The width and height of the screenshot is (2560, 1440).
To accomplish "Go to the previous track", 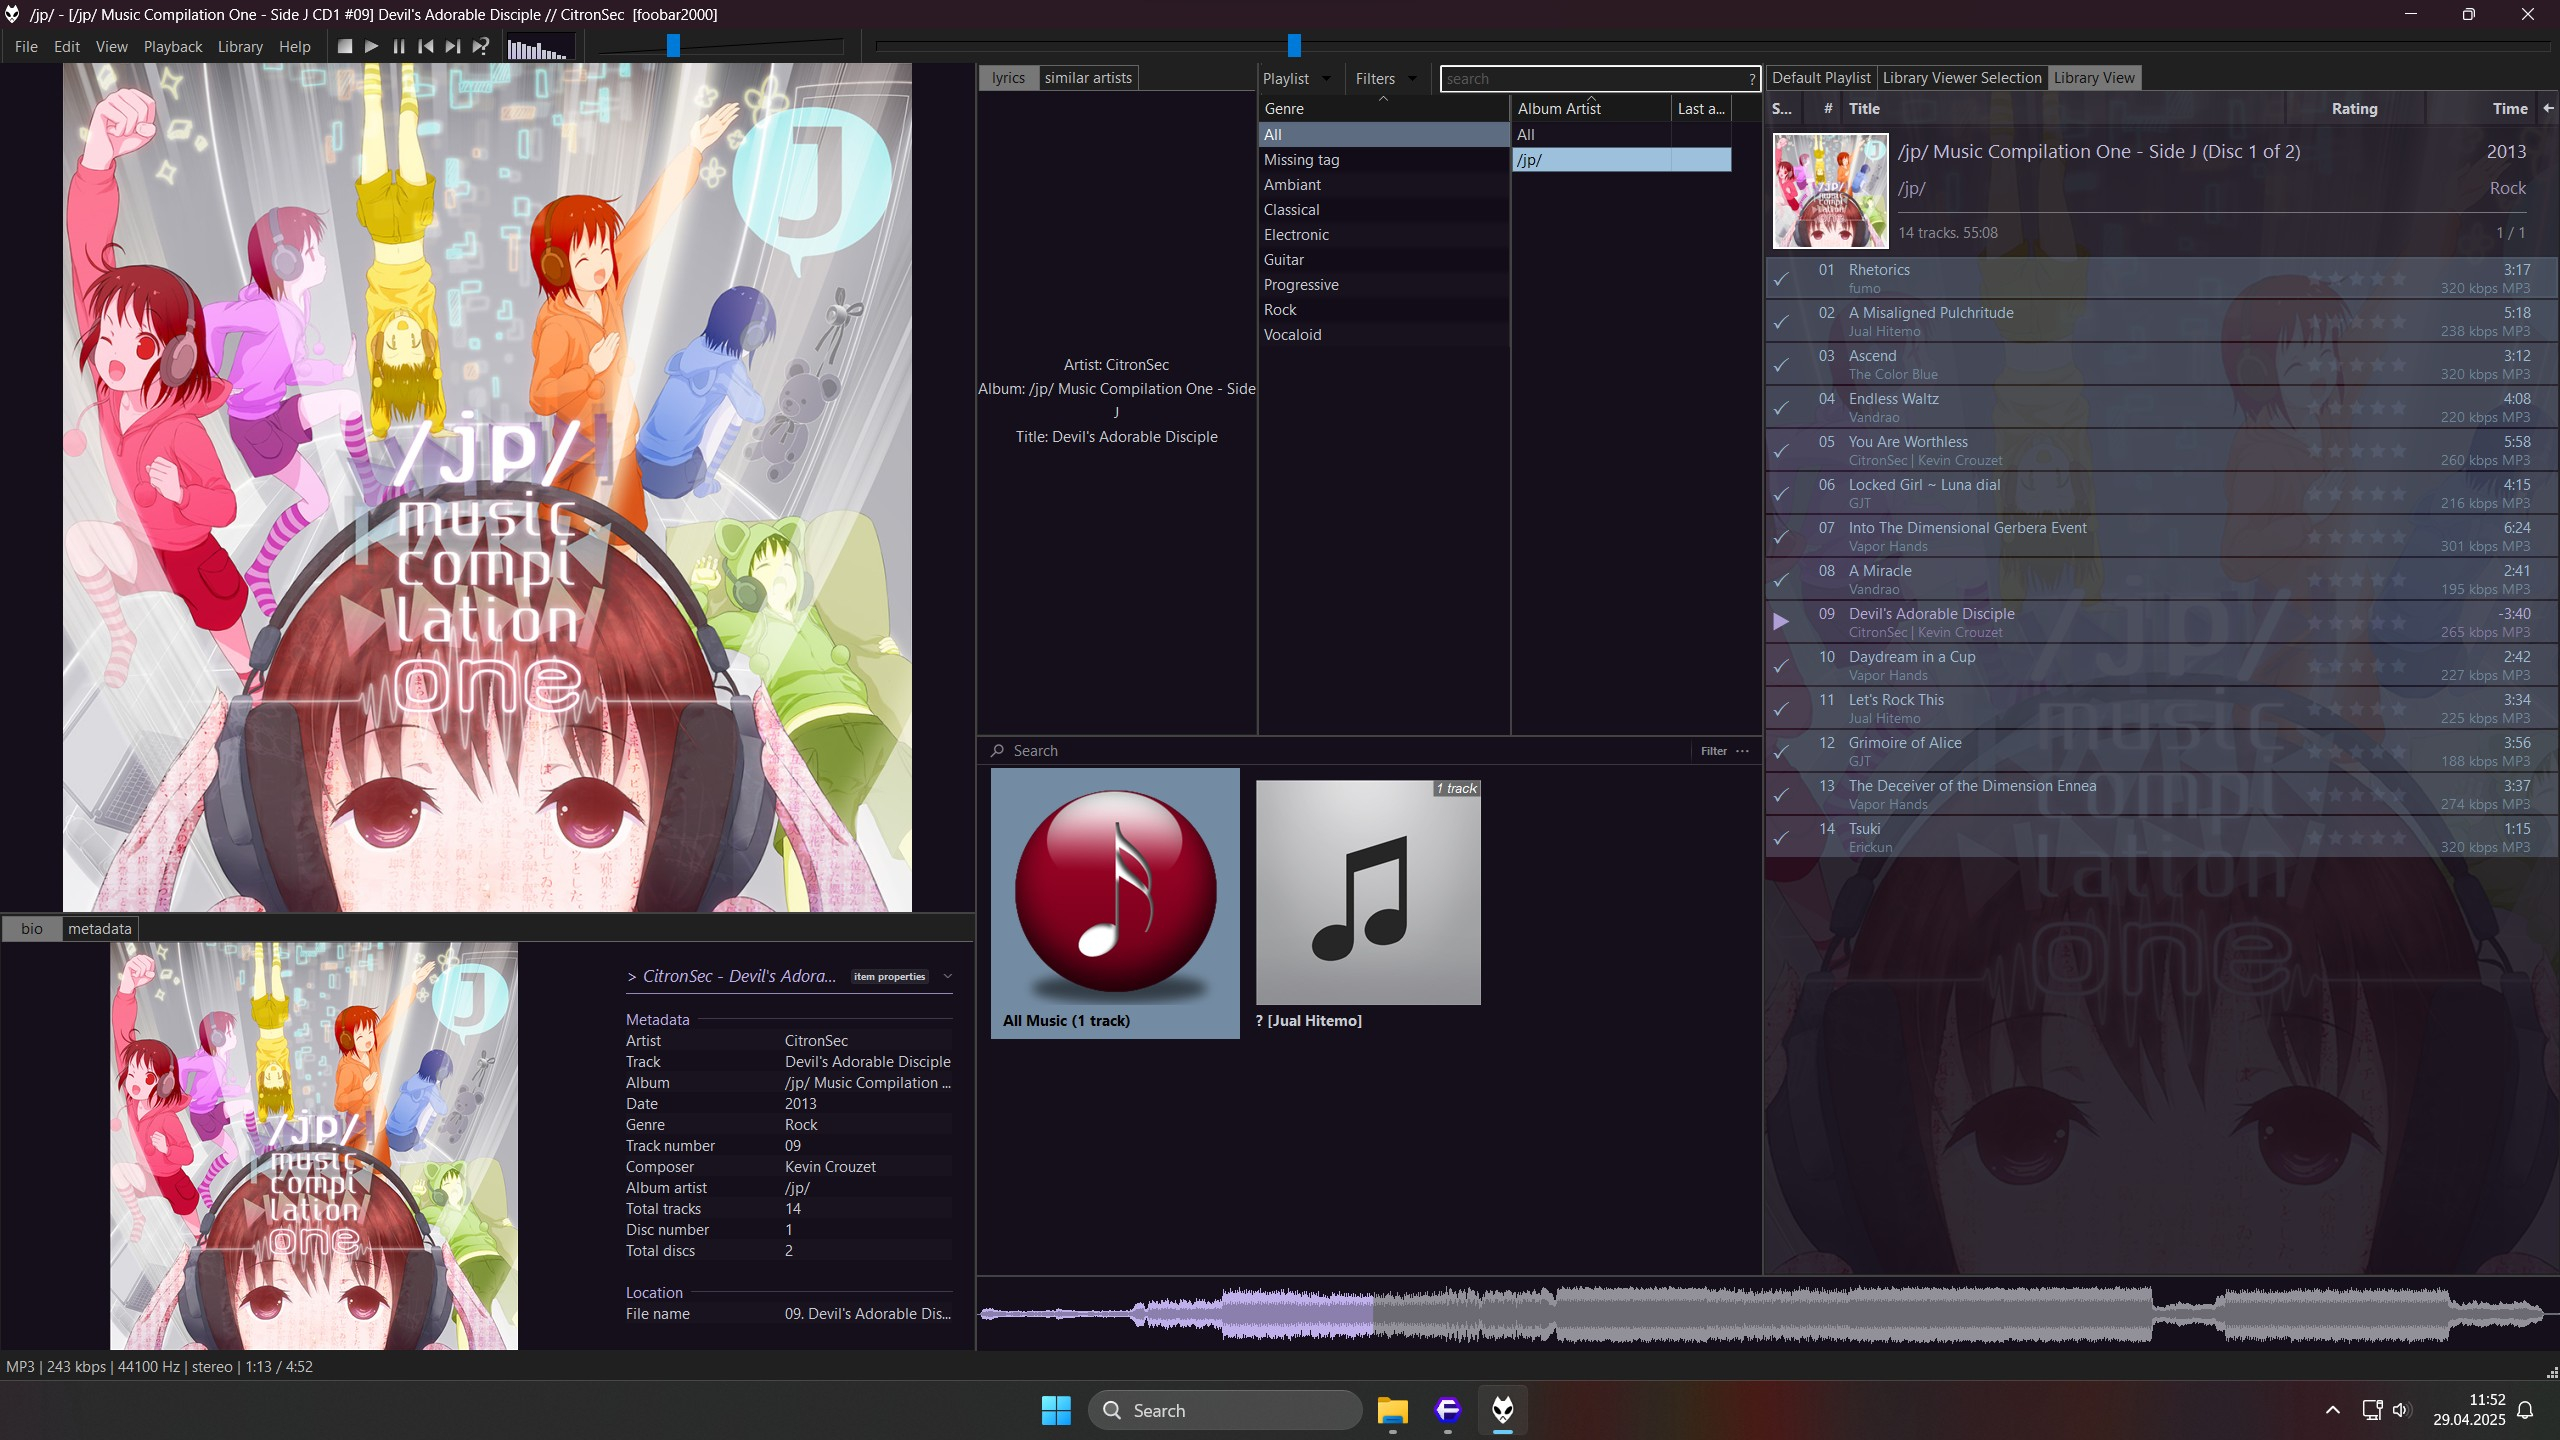I will click(x=426, y=46).
